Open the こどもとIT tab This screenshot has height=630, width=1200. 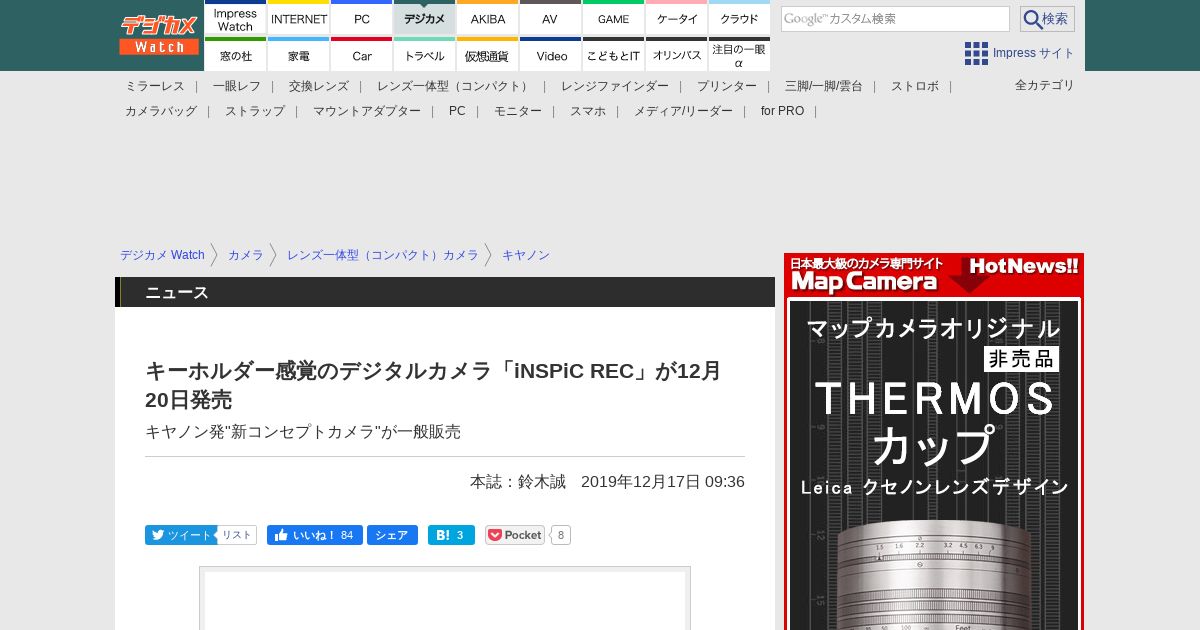tap(614, 54)
